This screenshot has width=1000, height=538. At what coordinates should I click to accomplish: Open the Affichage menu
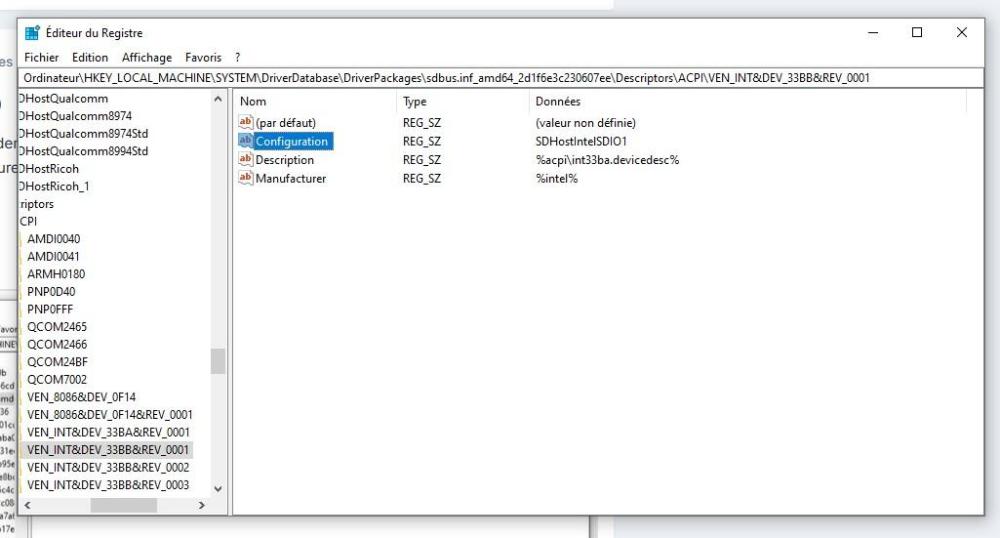coord(147,57)
